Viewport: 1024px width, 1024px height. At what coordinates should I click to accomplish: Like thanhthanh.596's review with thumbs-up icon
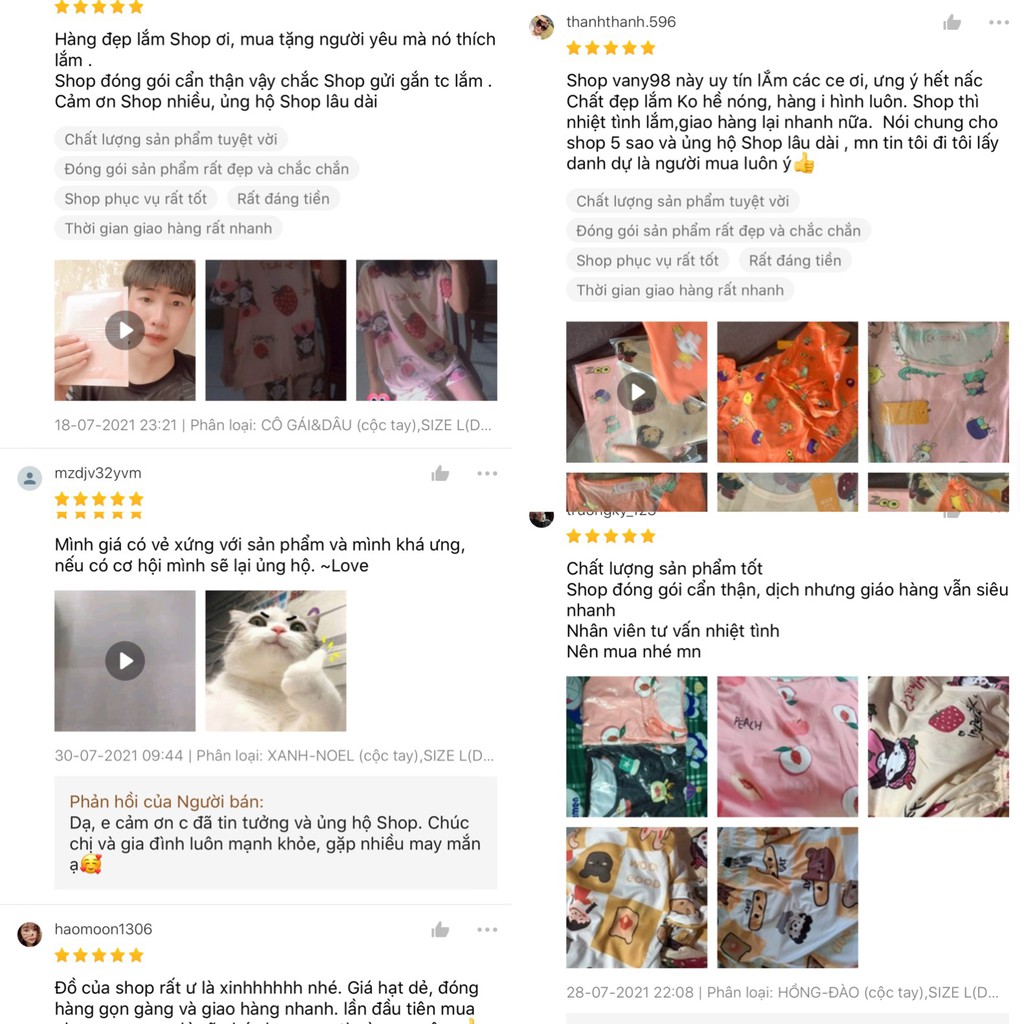[x=952, y=23]
